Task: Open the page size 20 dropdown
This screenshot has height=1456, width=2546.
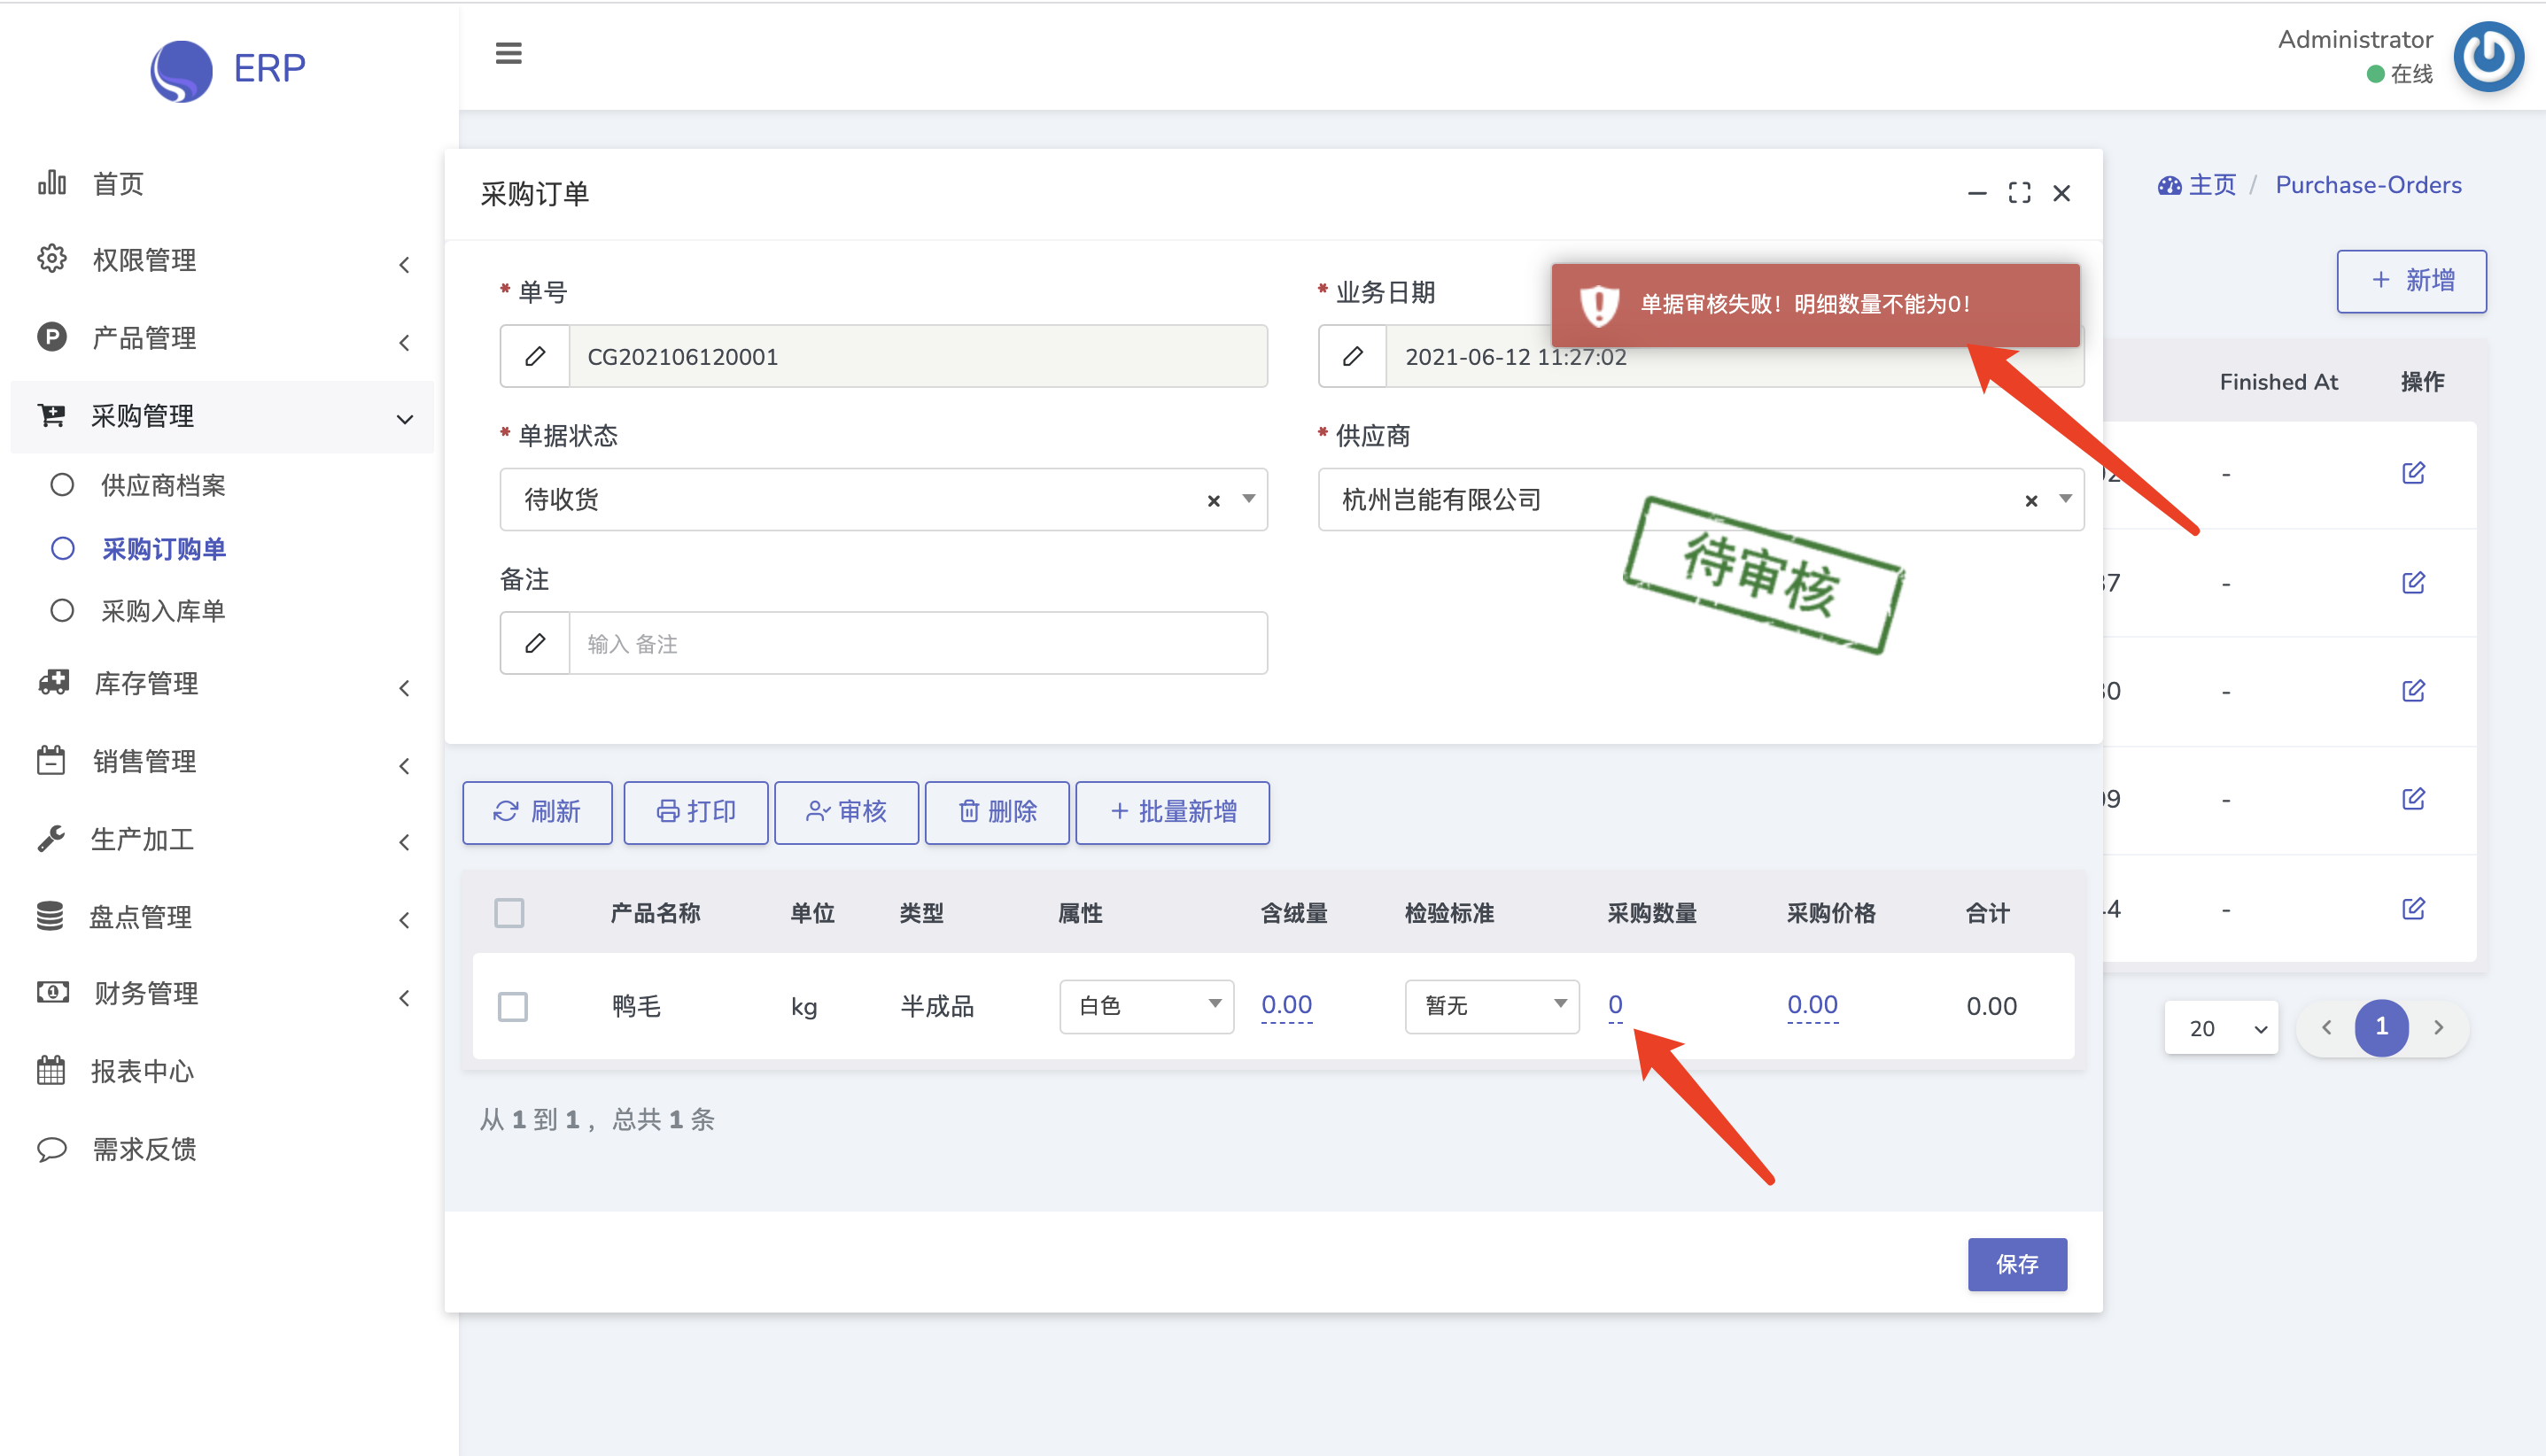Action: (x=2221, y=1028)
